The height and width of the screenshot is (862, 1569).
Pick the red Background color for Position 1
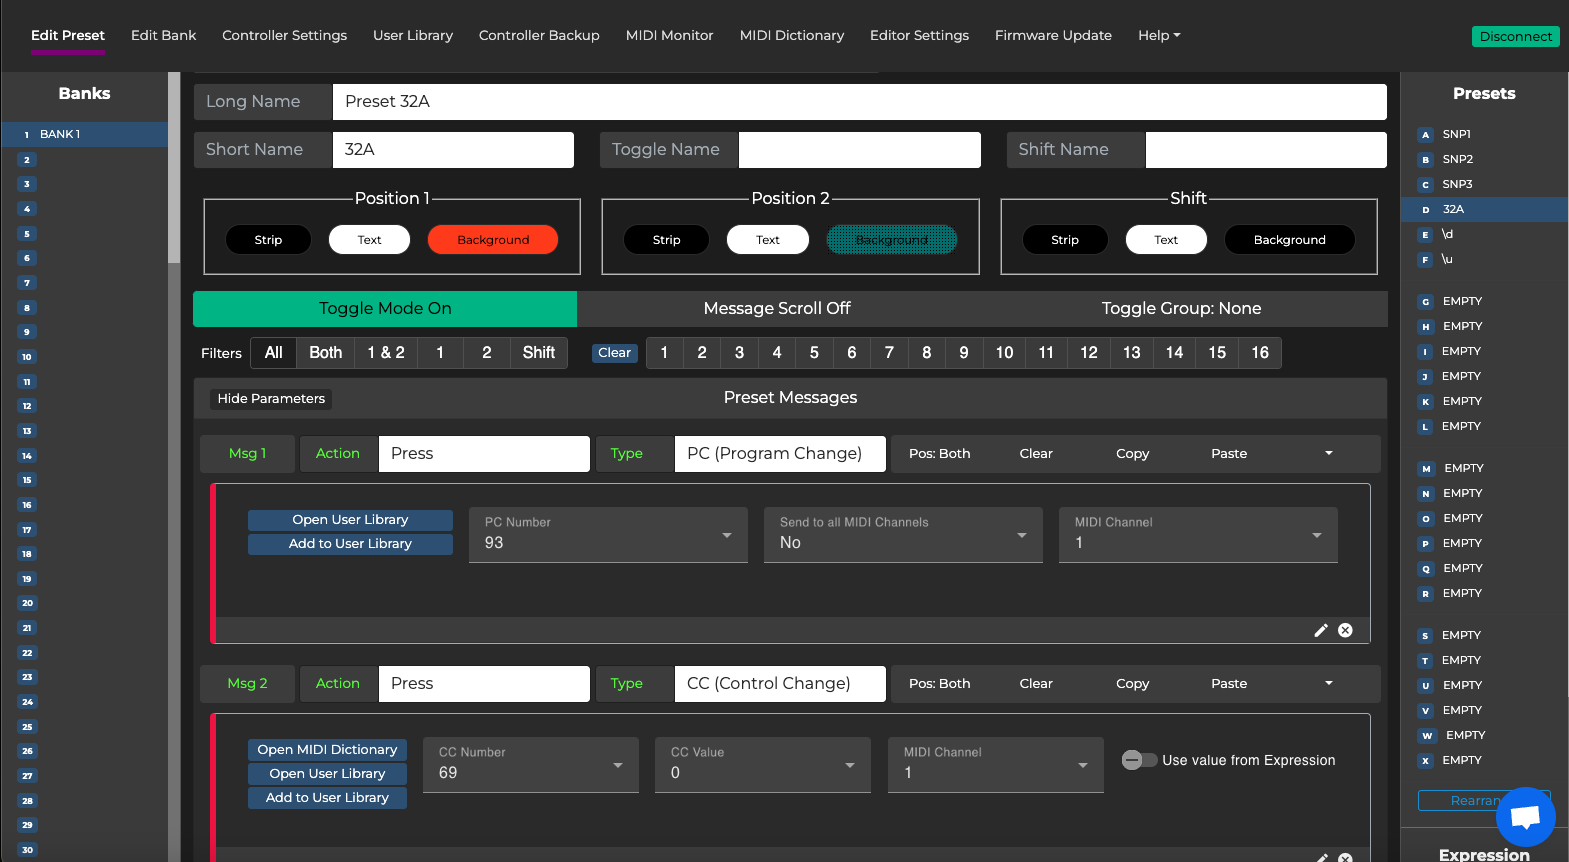[x=492, y=240]
